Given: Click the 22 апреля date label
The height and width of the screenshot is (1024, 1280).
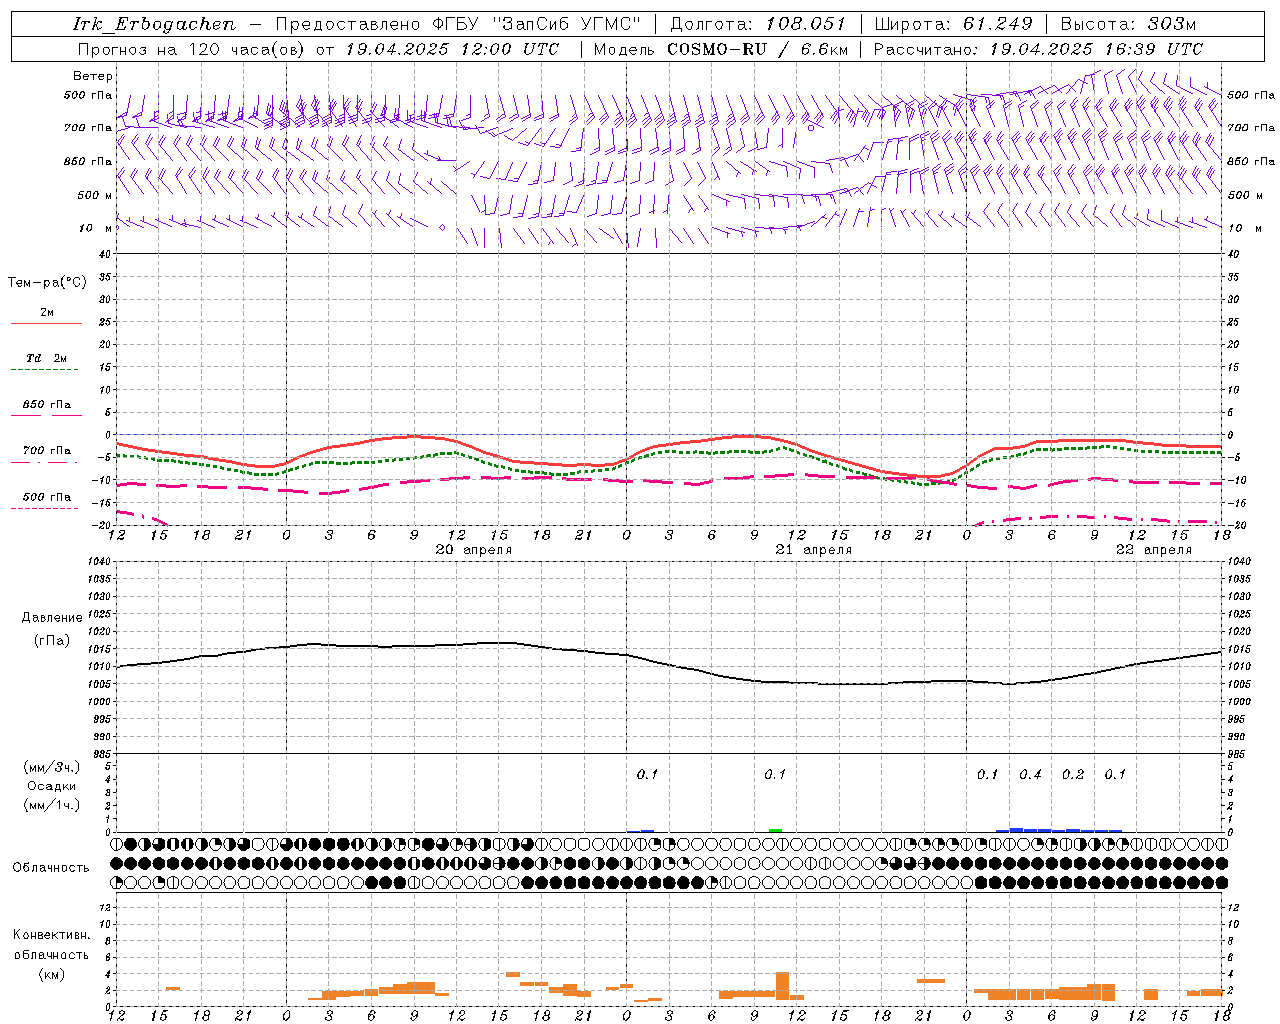Looking at the screenshot, I should tap(1154, 550).
